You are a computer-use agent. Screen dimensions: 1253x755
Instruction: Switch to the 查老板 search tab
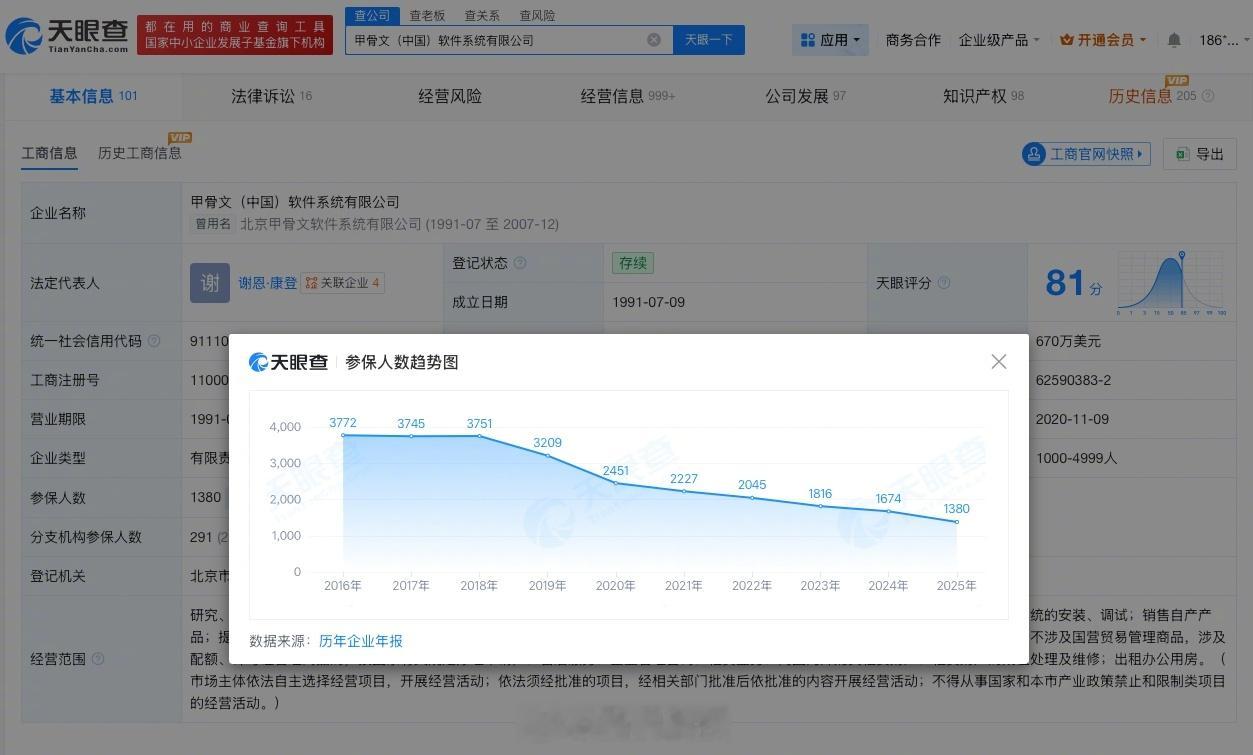coord(427,16)
